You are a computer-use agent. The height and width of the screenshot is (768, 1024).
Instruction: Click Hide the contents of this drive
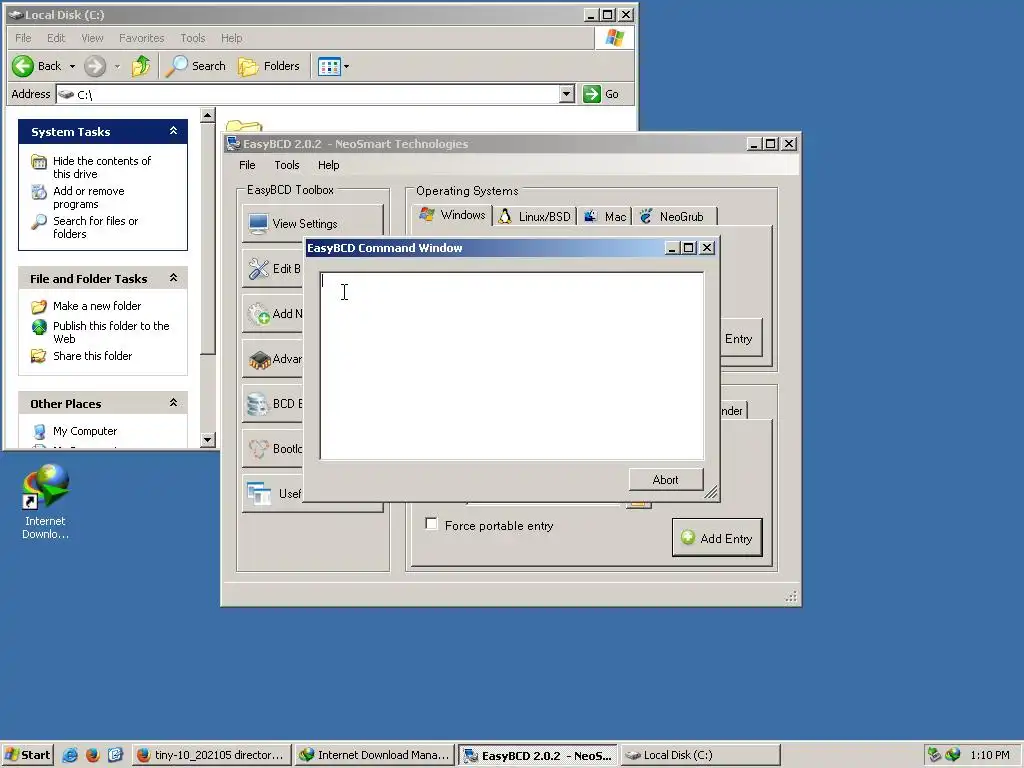tap(102, 167)
